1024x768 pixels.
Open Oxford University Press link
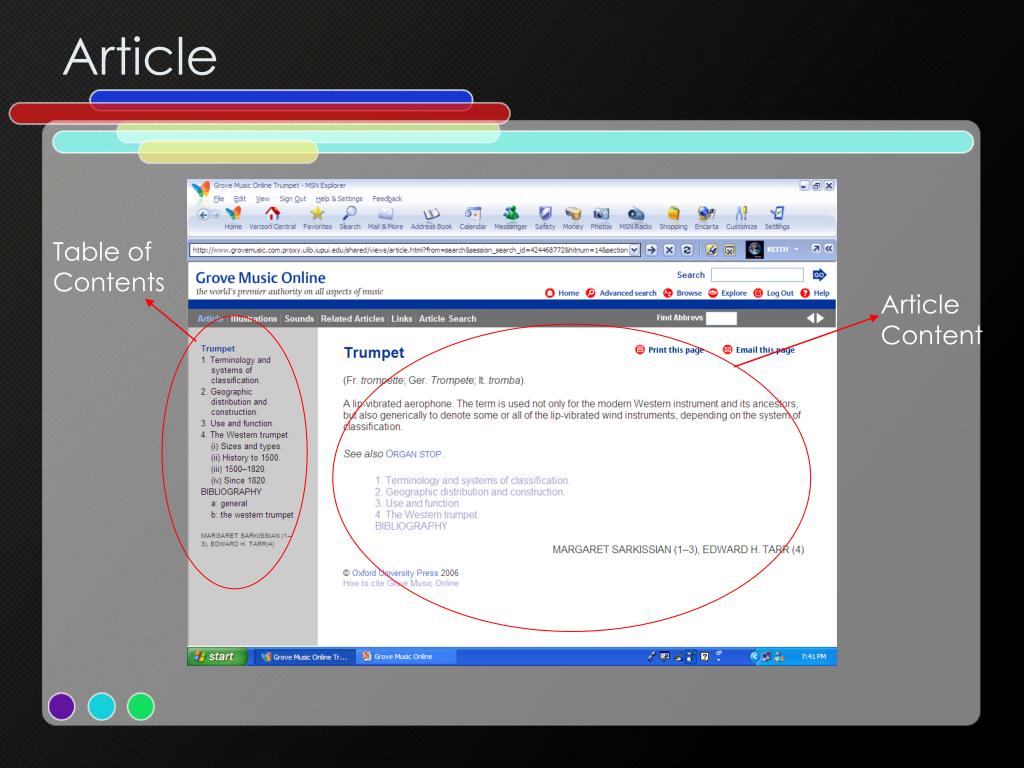395,573
